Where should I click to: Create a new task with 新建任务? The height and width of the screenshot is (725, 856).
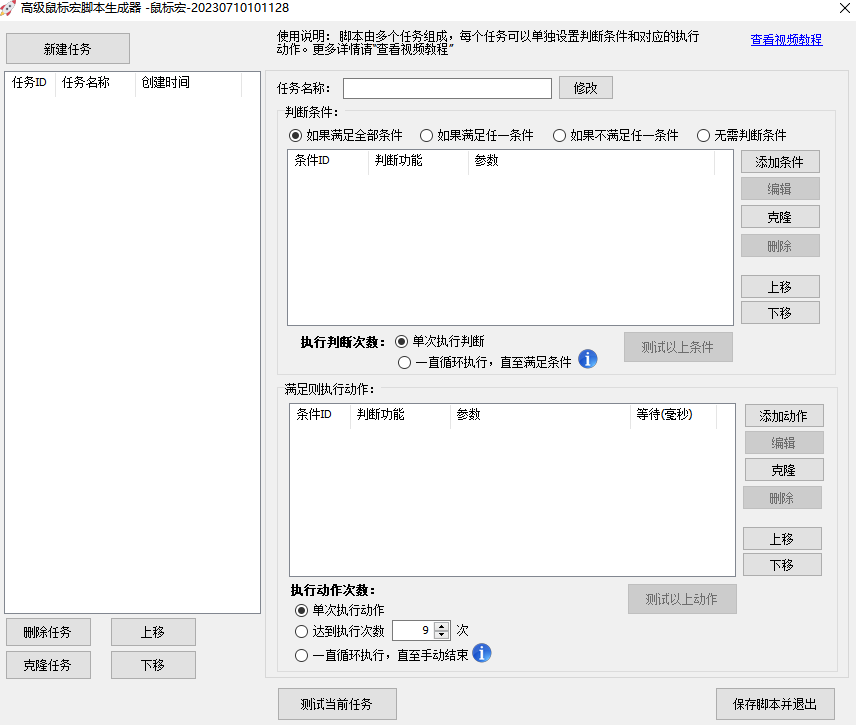point(67,48)
